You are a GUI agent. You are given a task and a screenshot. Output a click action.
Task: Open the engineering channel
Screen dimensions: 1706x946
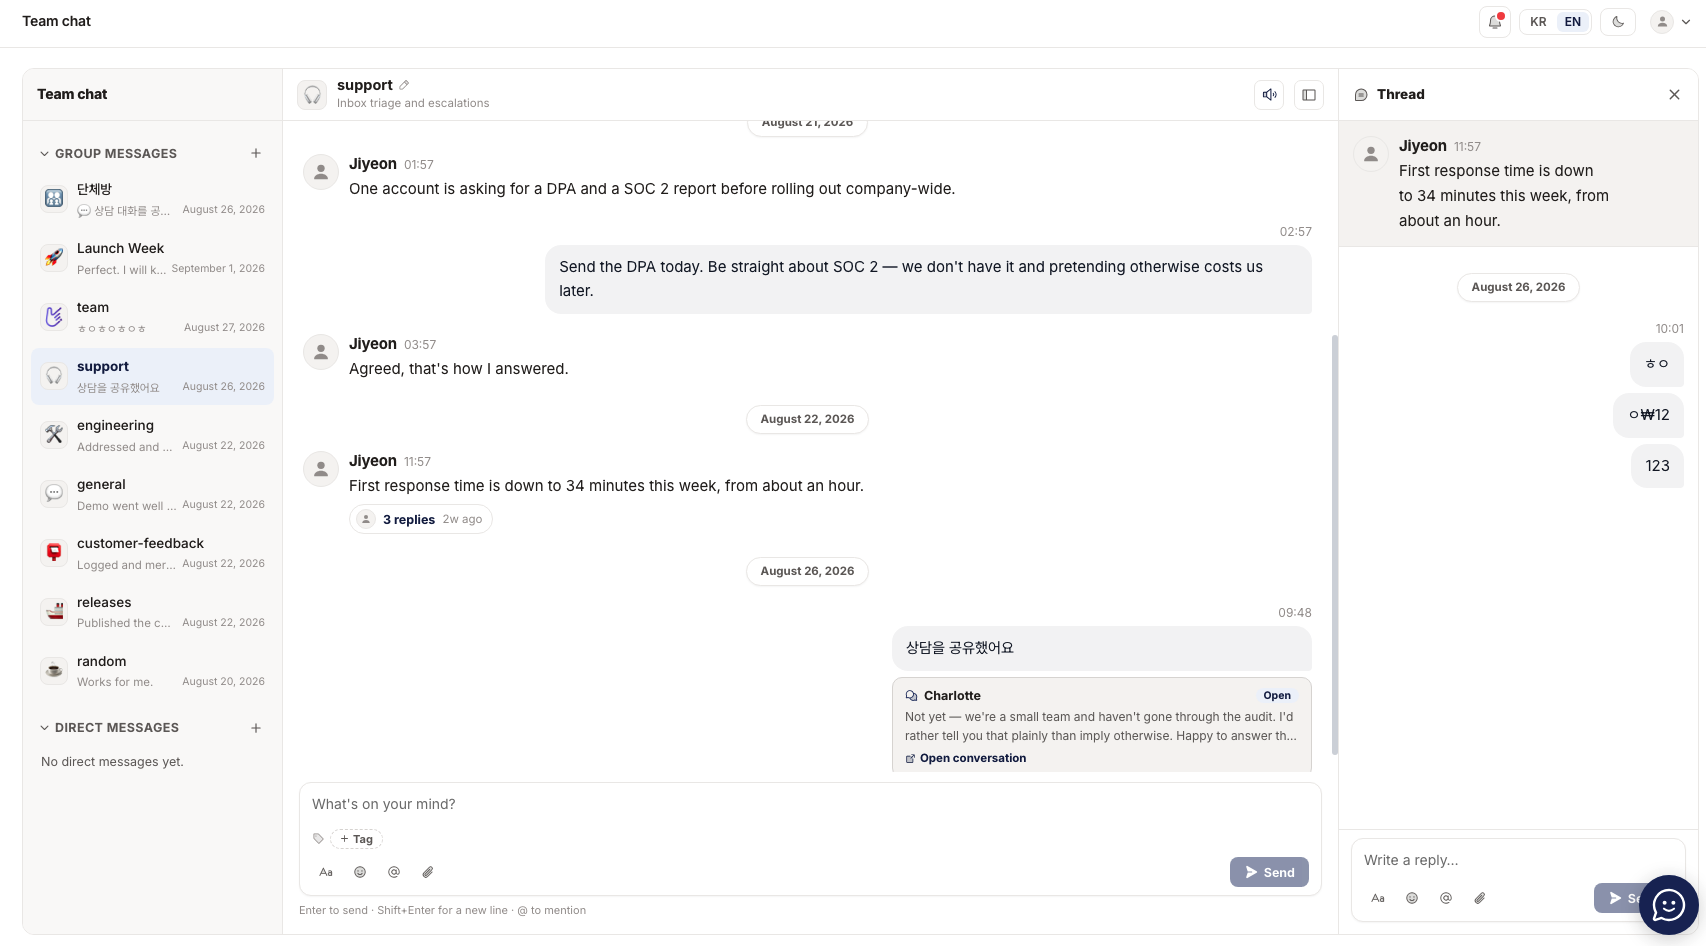152,435
